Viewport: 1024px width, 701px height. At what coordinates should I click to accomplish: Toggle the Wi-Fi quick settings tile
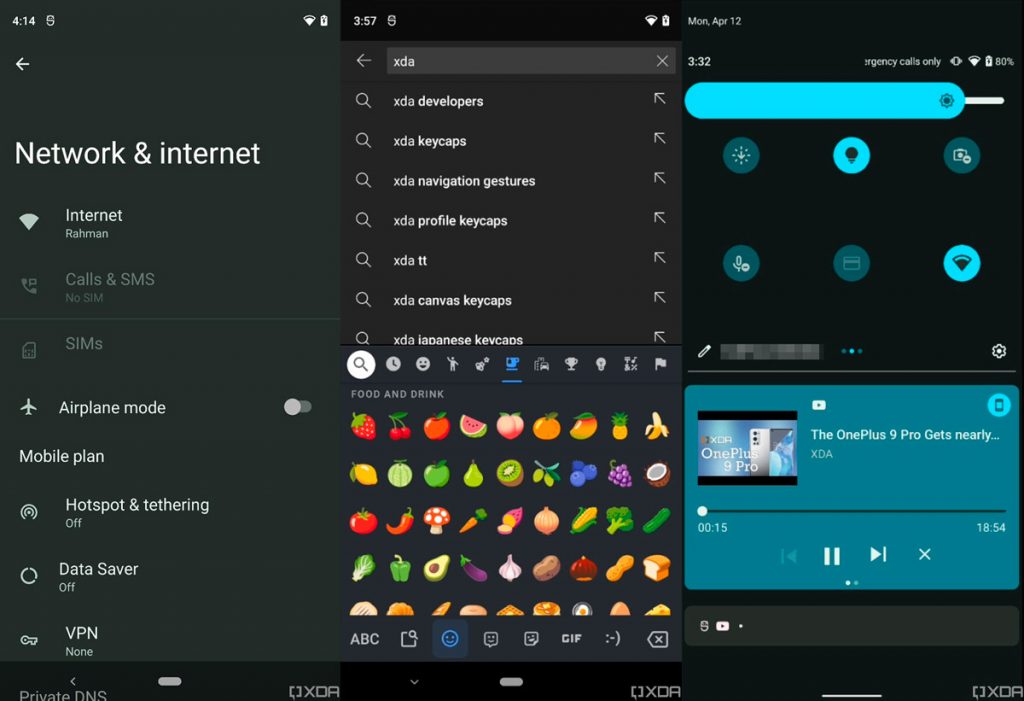(x=961, y=263)
